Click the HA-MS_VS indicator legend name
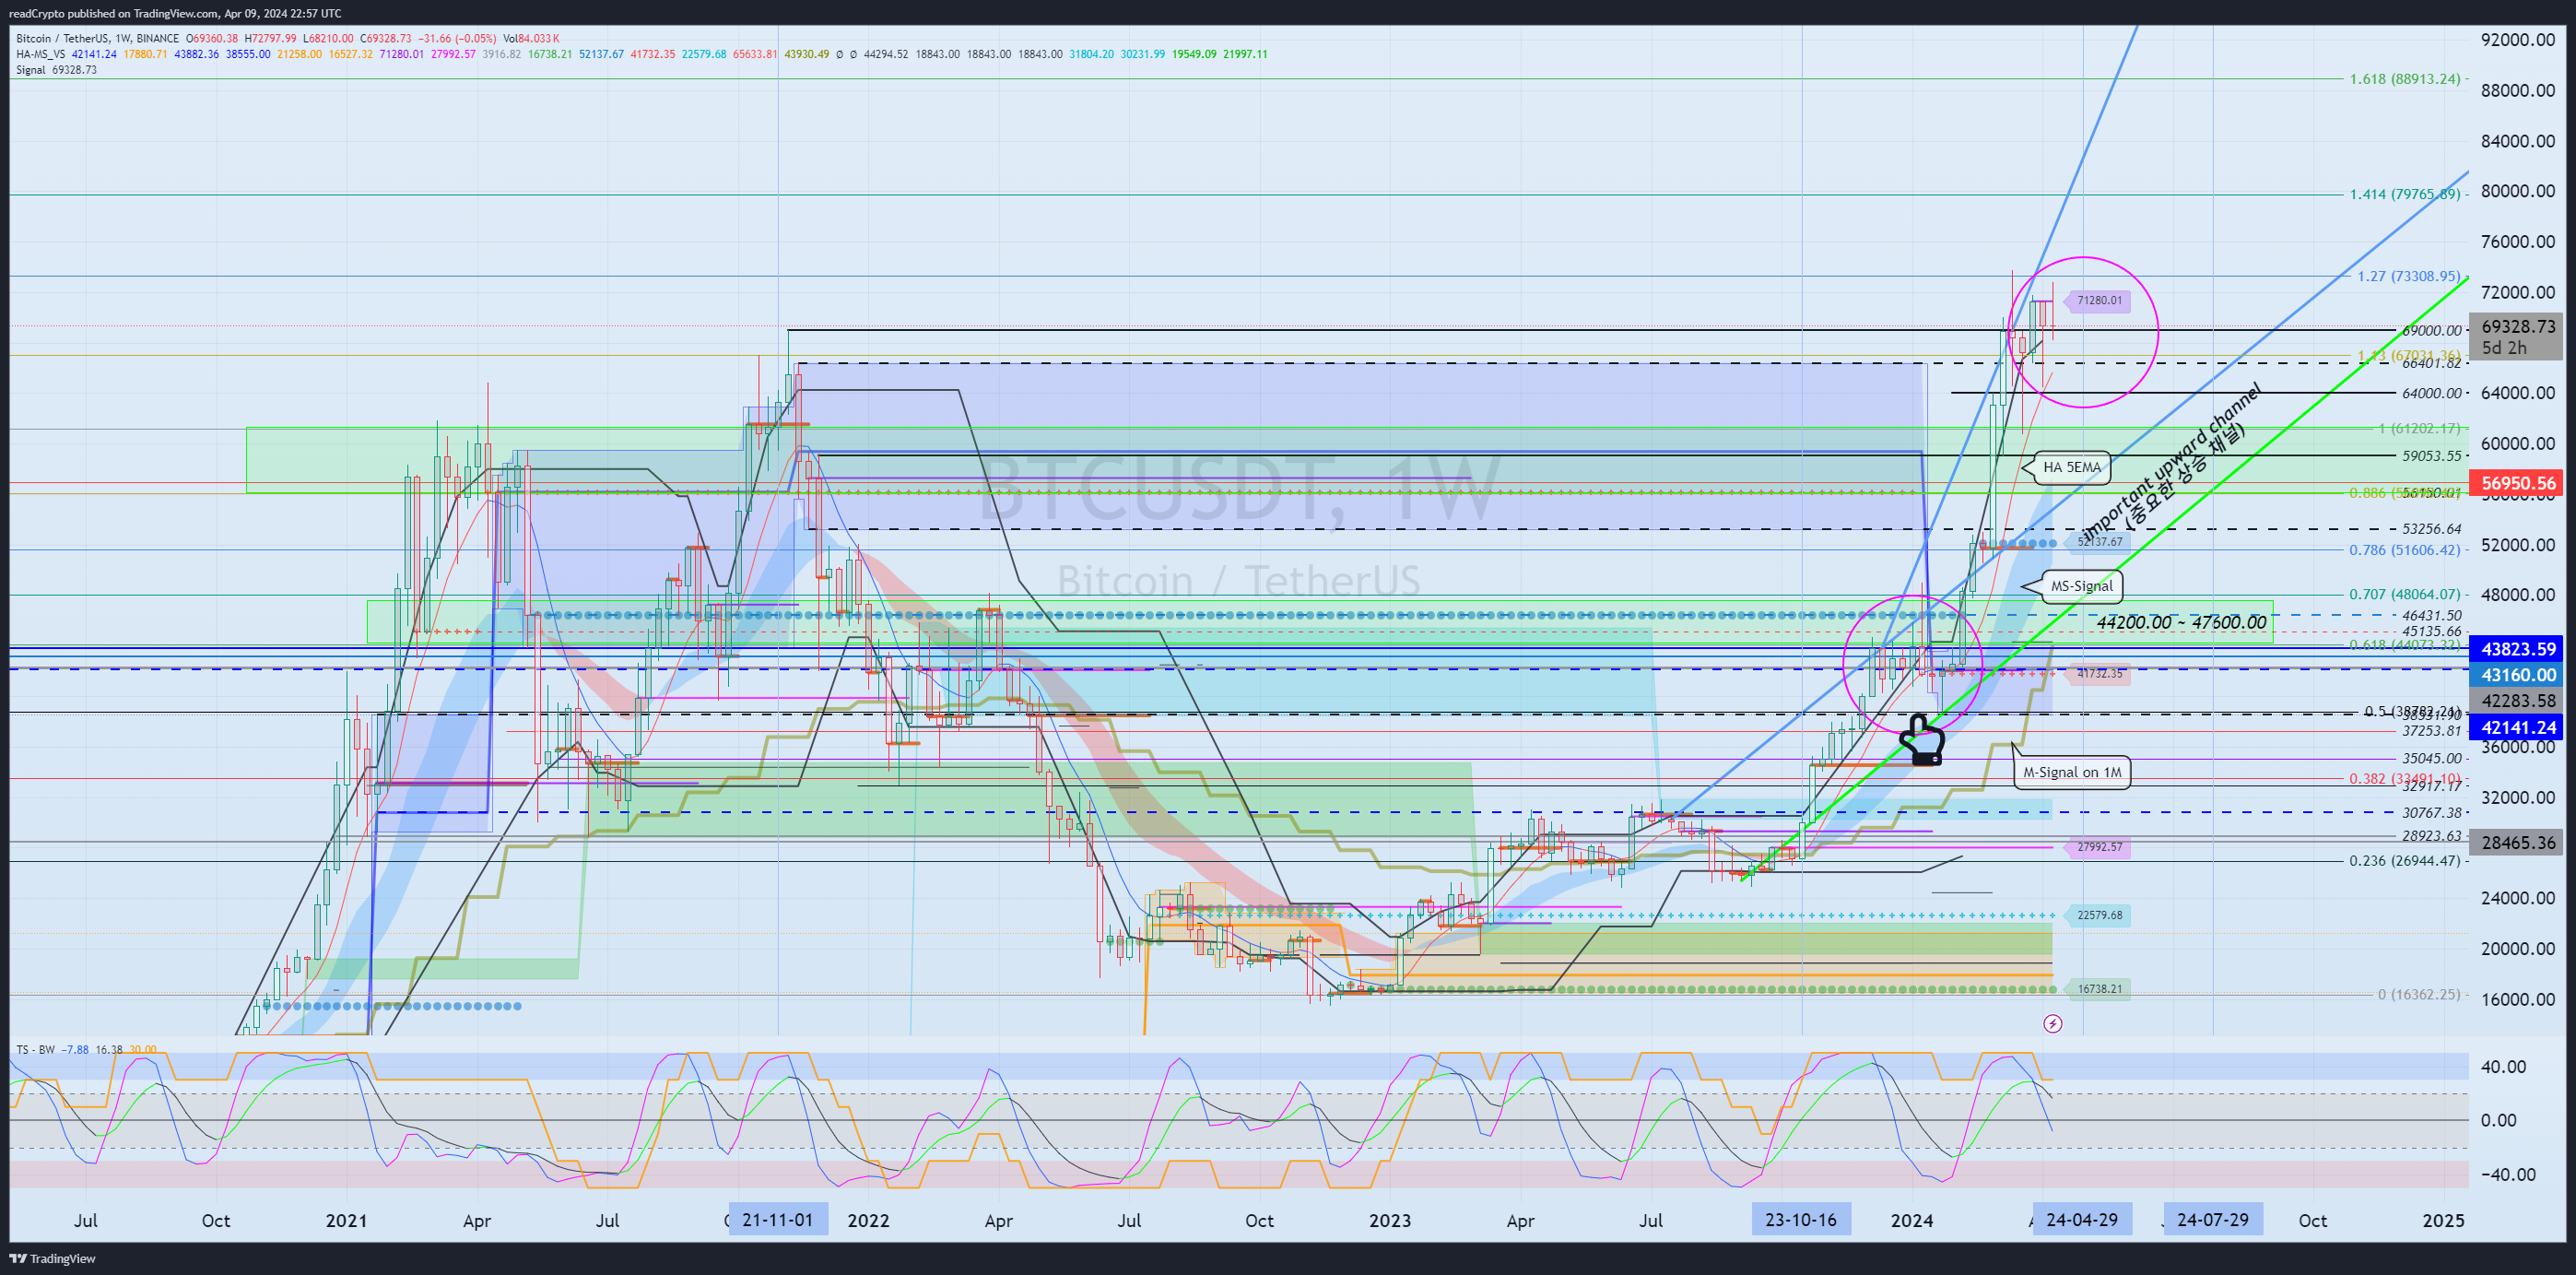The image size is (2576, 1275). (x=41, y=54)
